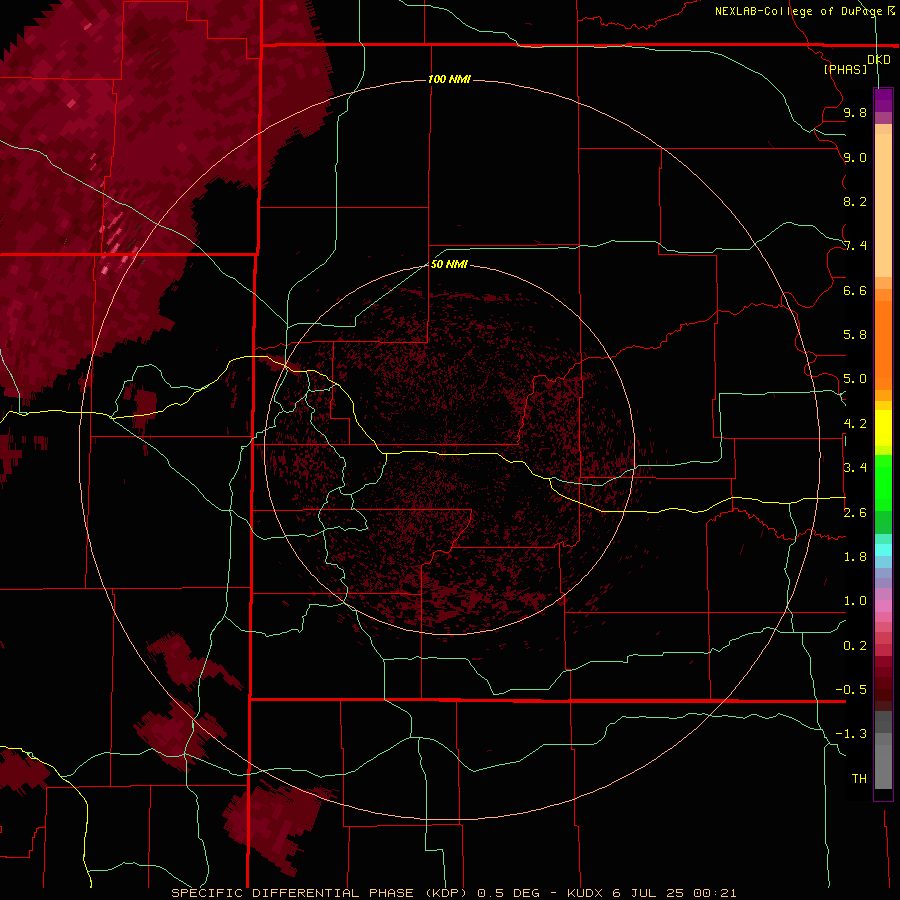This screenshot has width=900, height=900.
Task: Pick the 6.6 legend value
Action: click(x=855, y=290)
